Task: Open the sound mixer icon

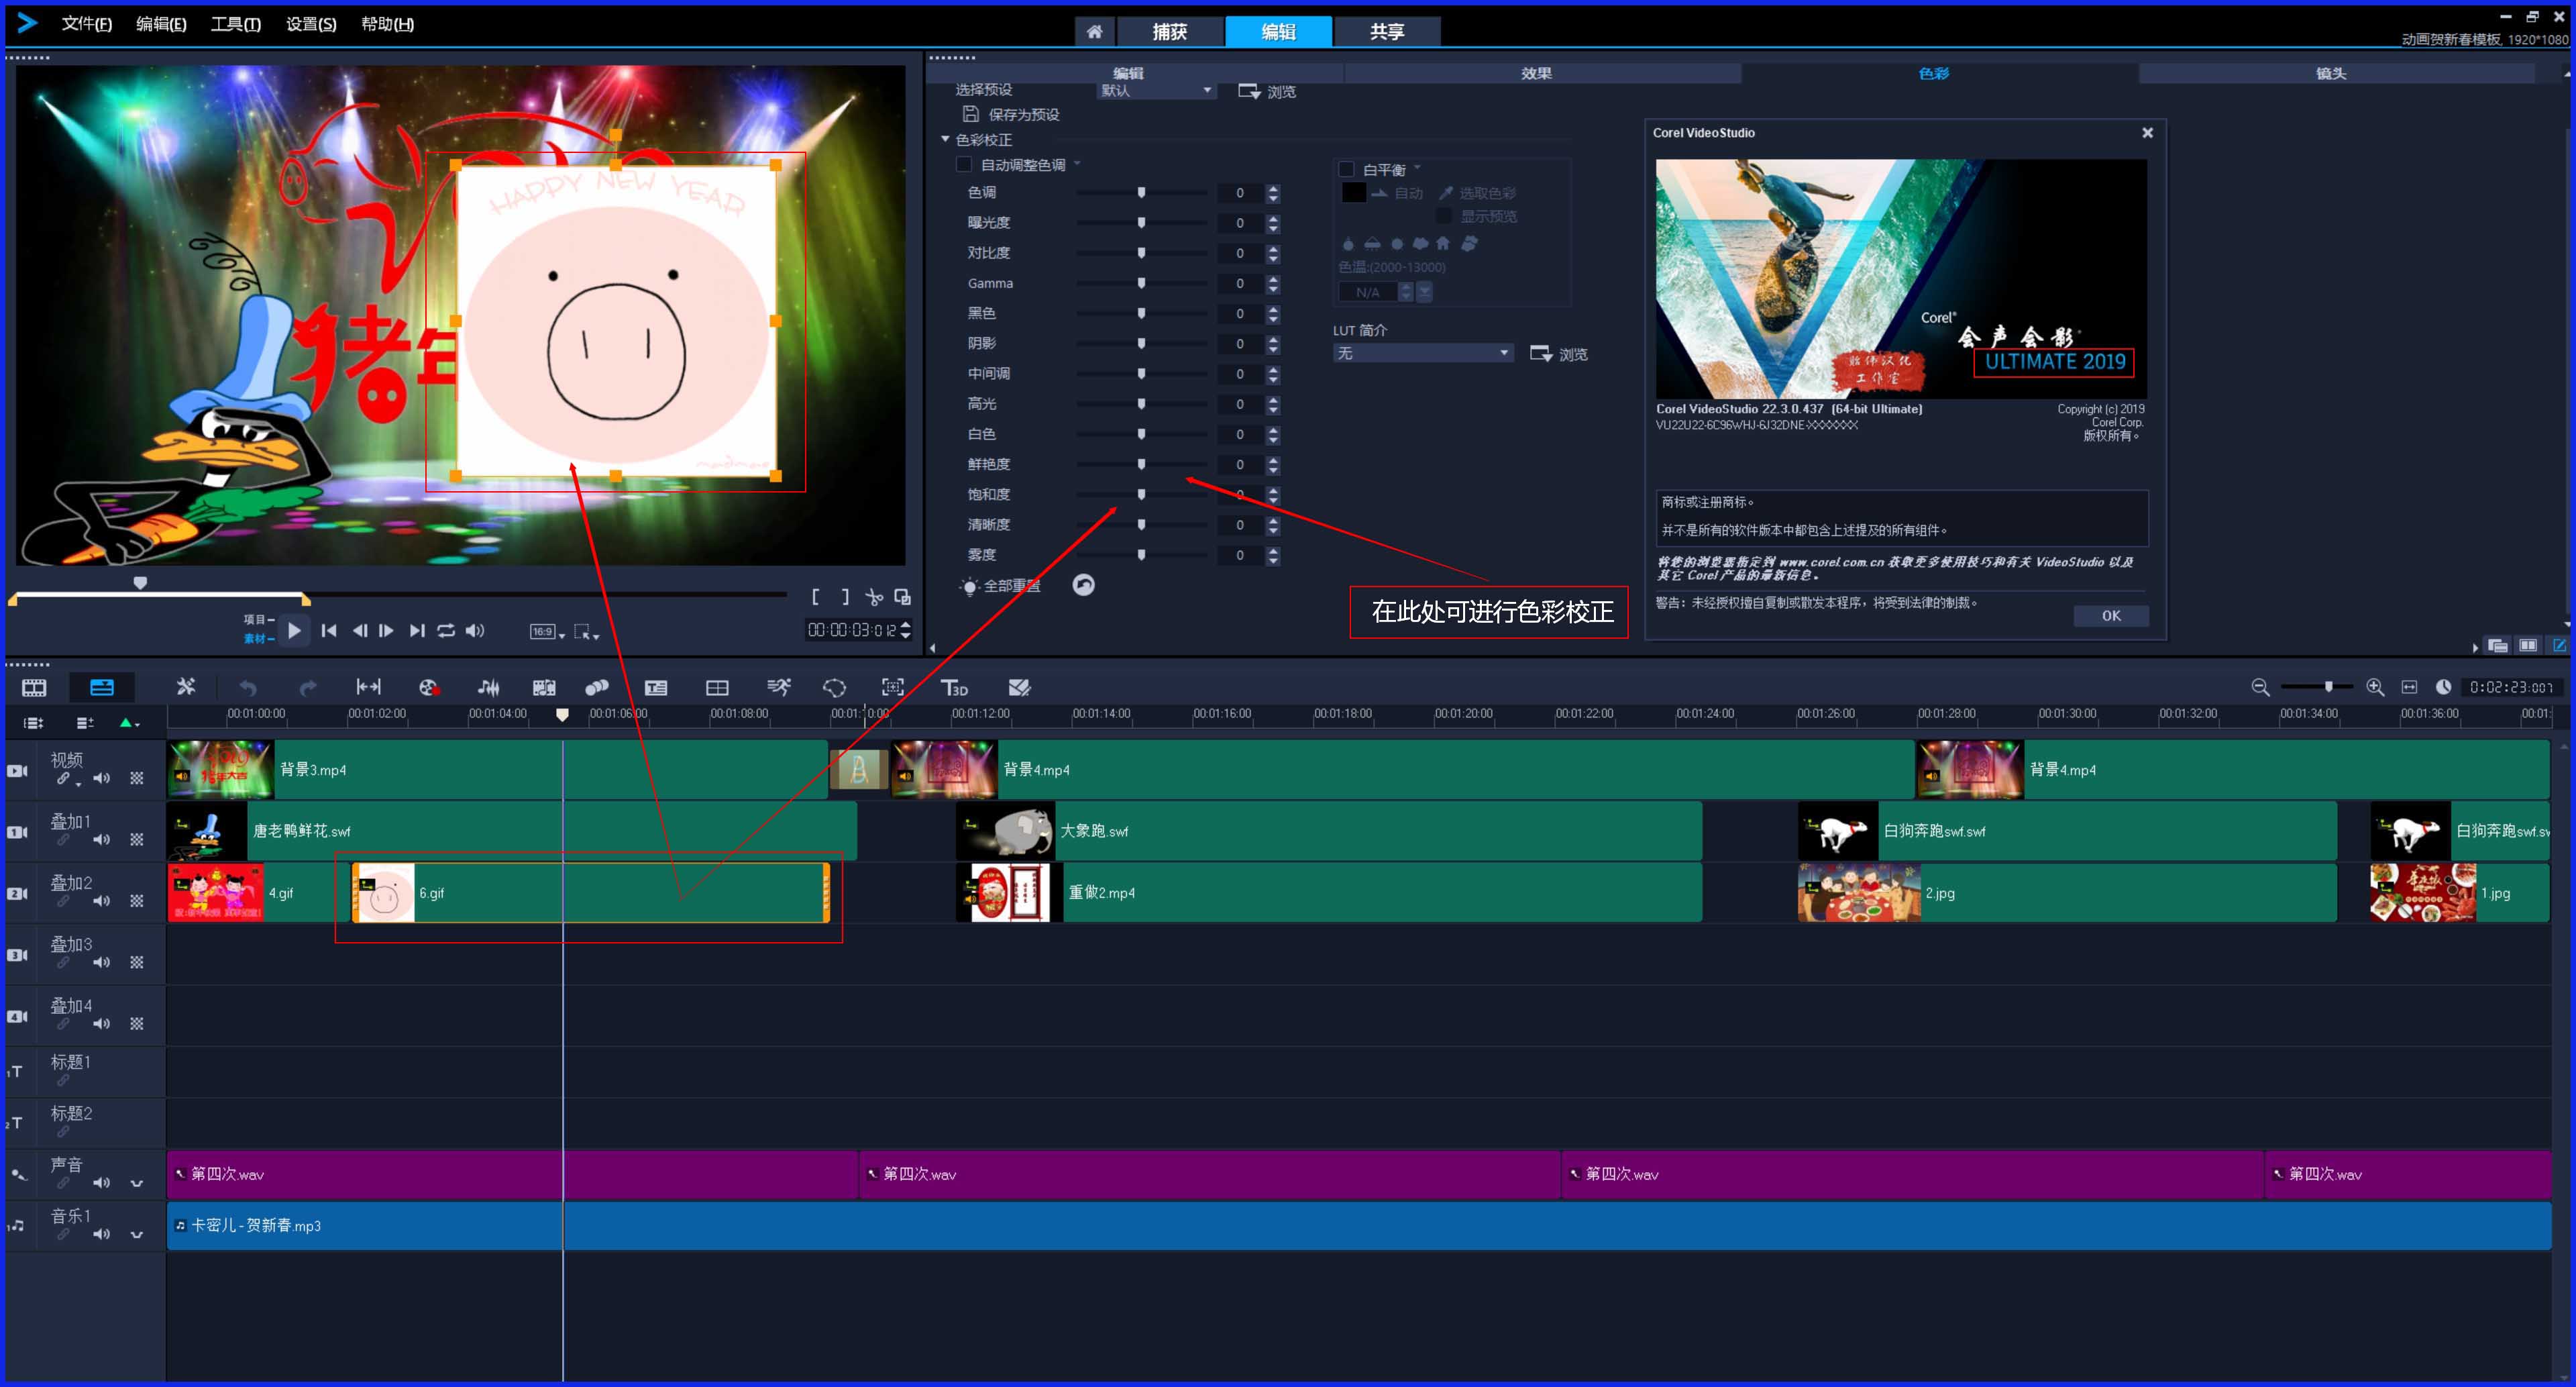Action: pyautogui.click(x=488, y=688)
